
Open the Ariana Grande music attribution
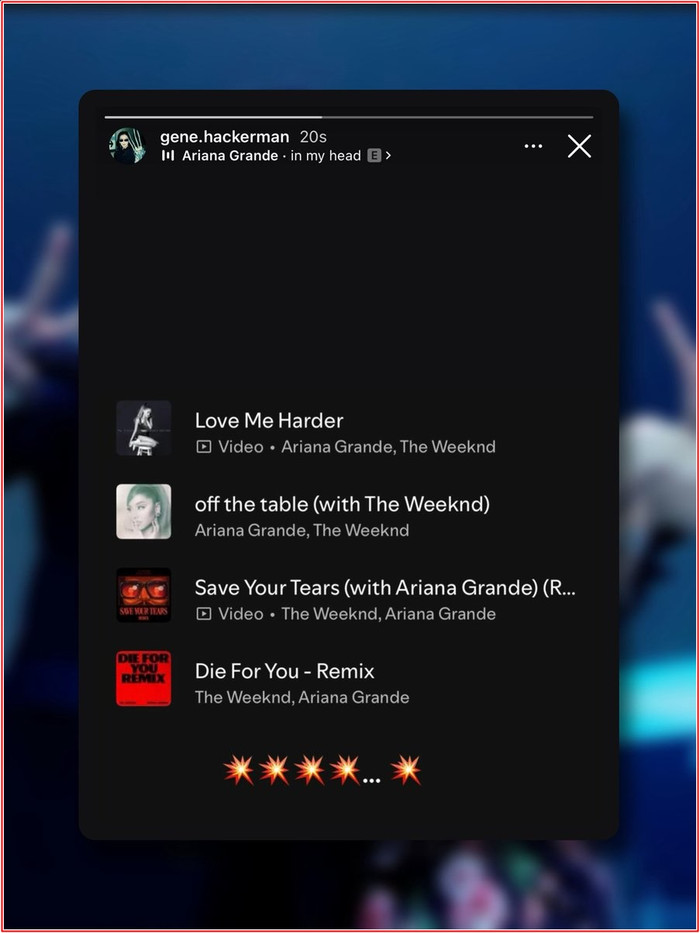tap(230, 156)
